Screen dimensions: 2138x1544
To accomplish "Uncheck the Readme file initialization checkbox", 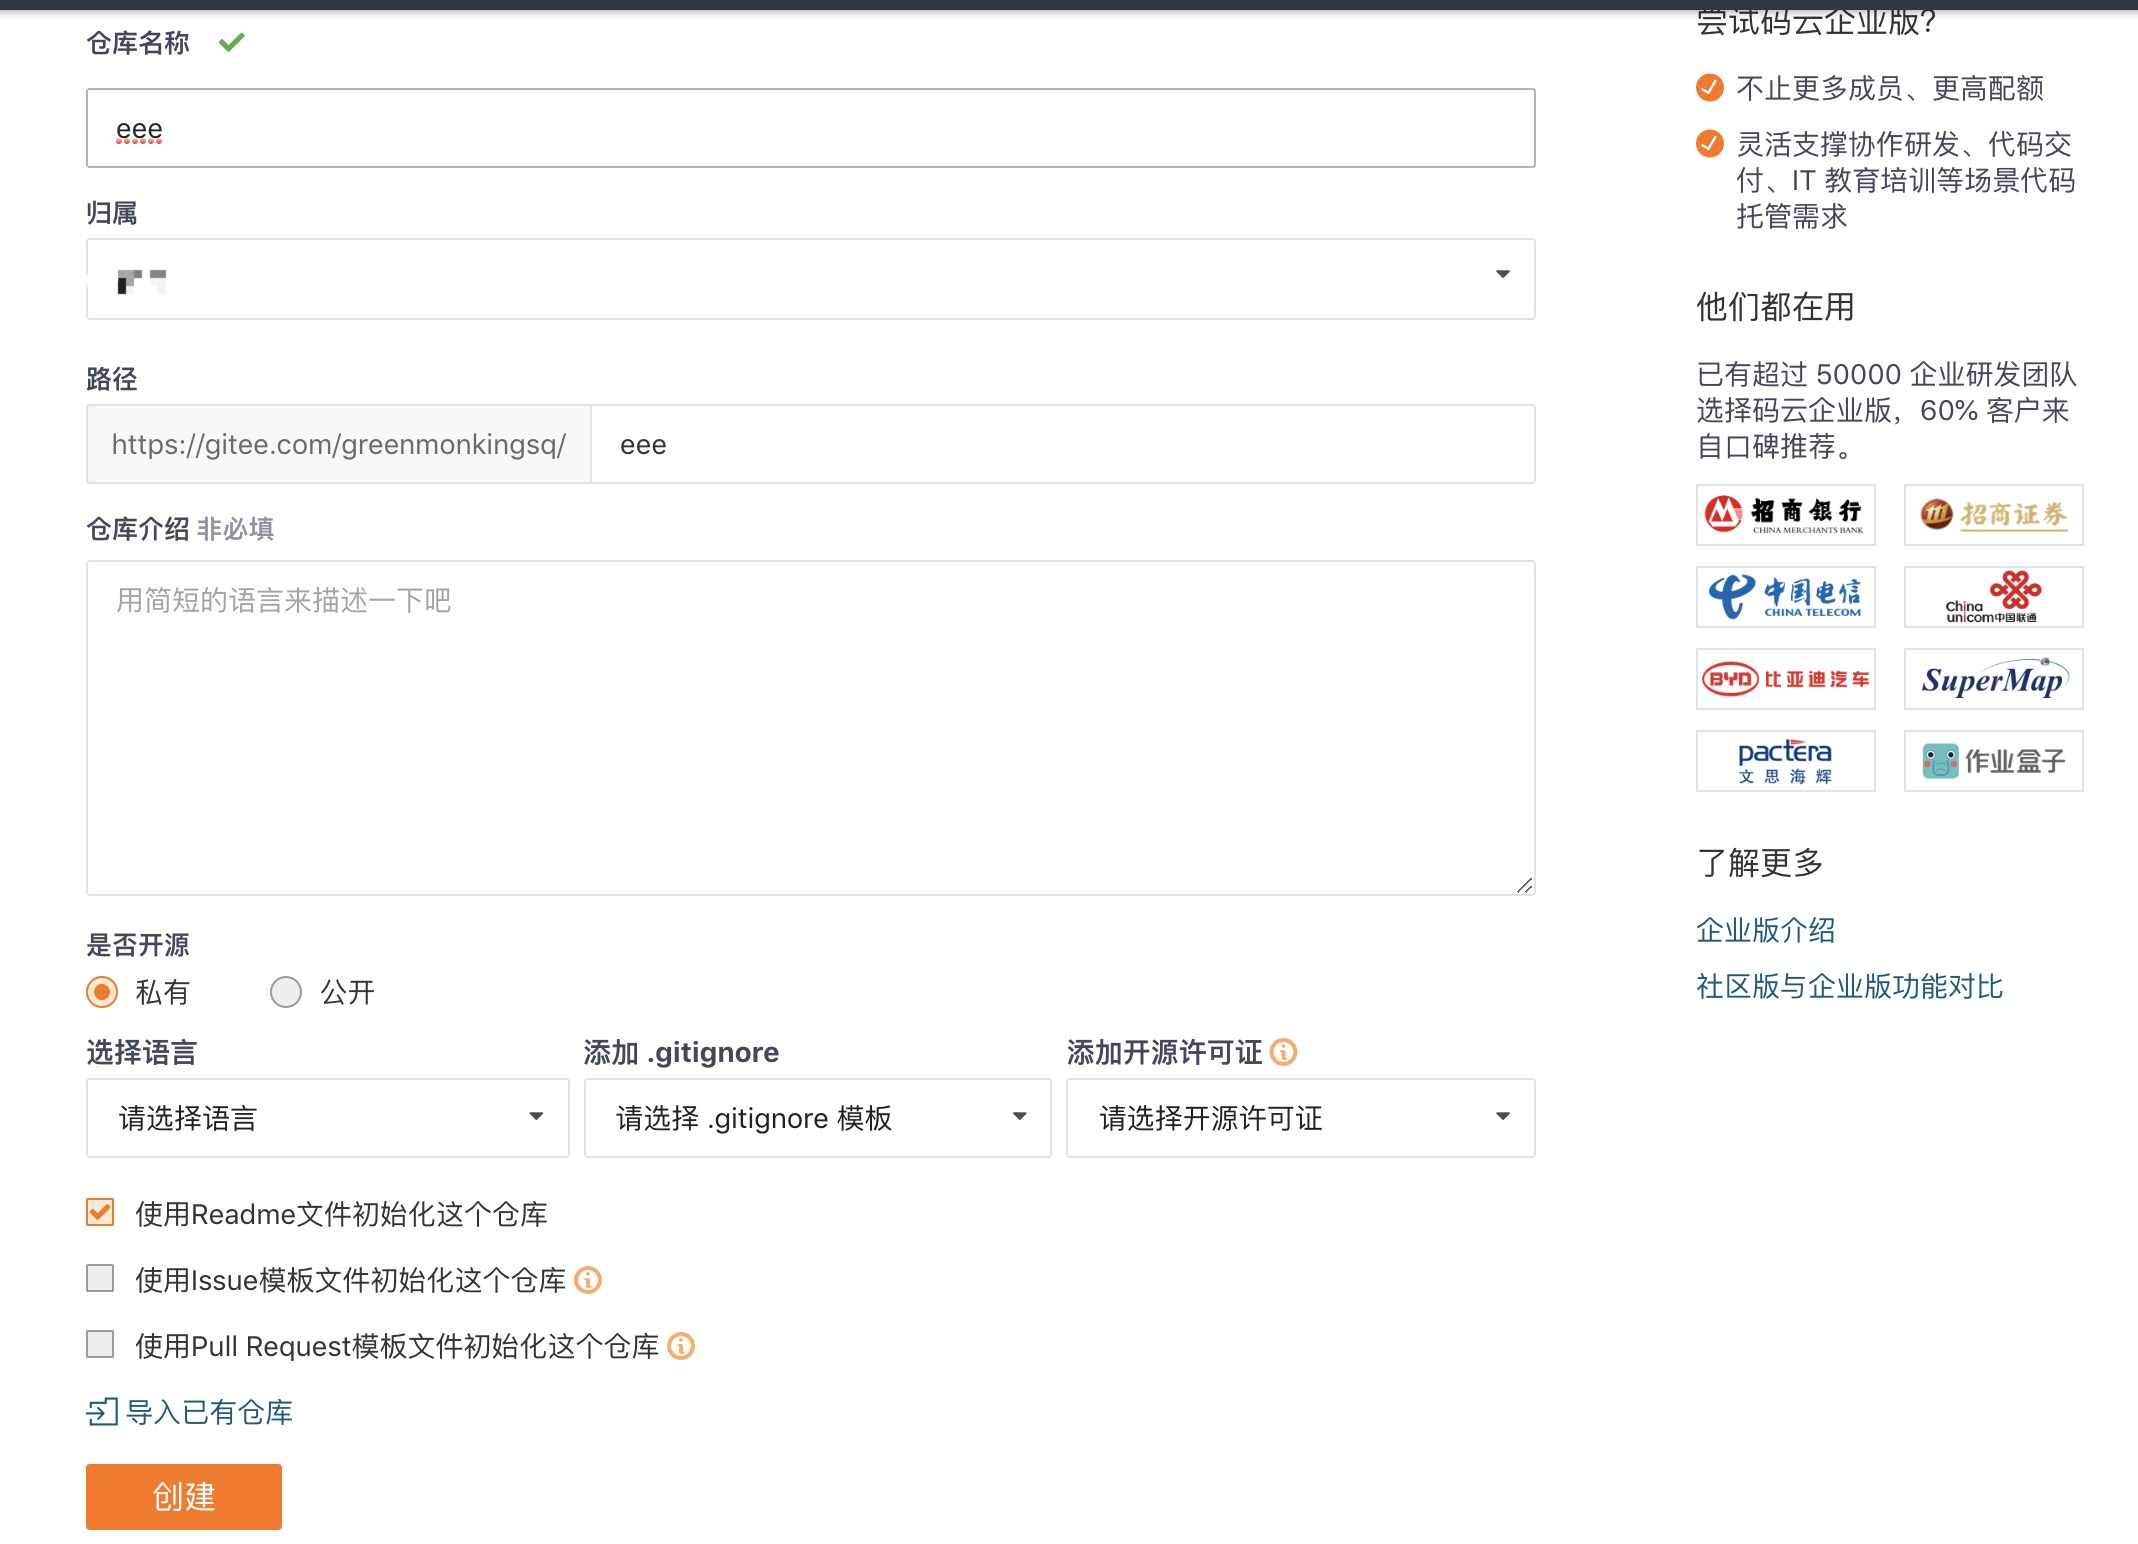I will pos(100,1213).
